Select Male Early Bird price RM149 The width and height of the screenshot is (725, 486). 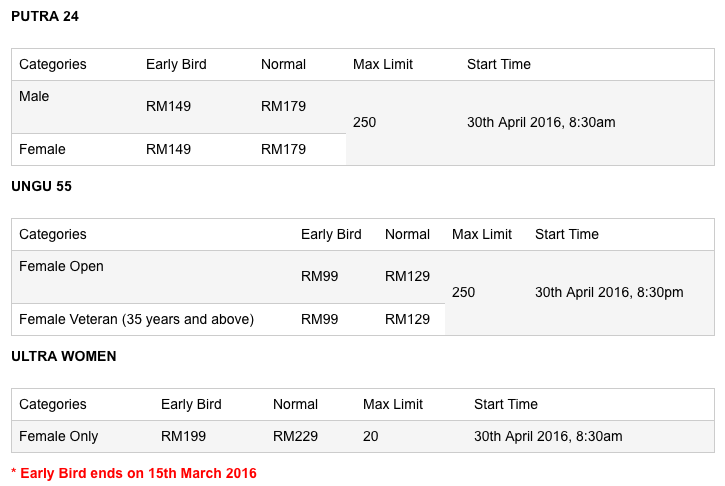(x=168, y=106)
